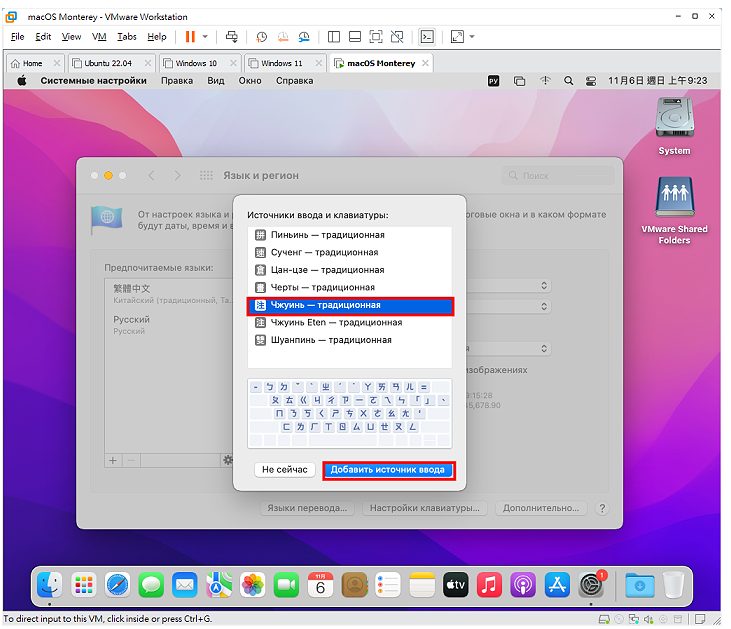Screen dimensions: 731x629
Task: Open Finder from the Dock
Action: point(49,585)
